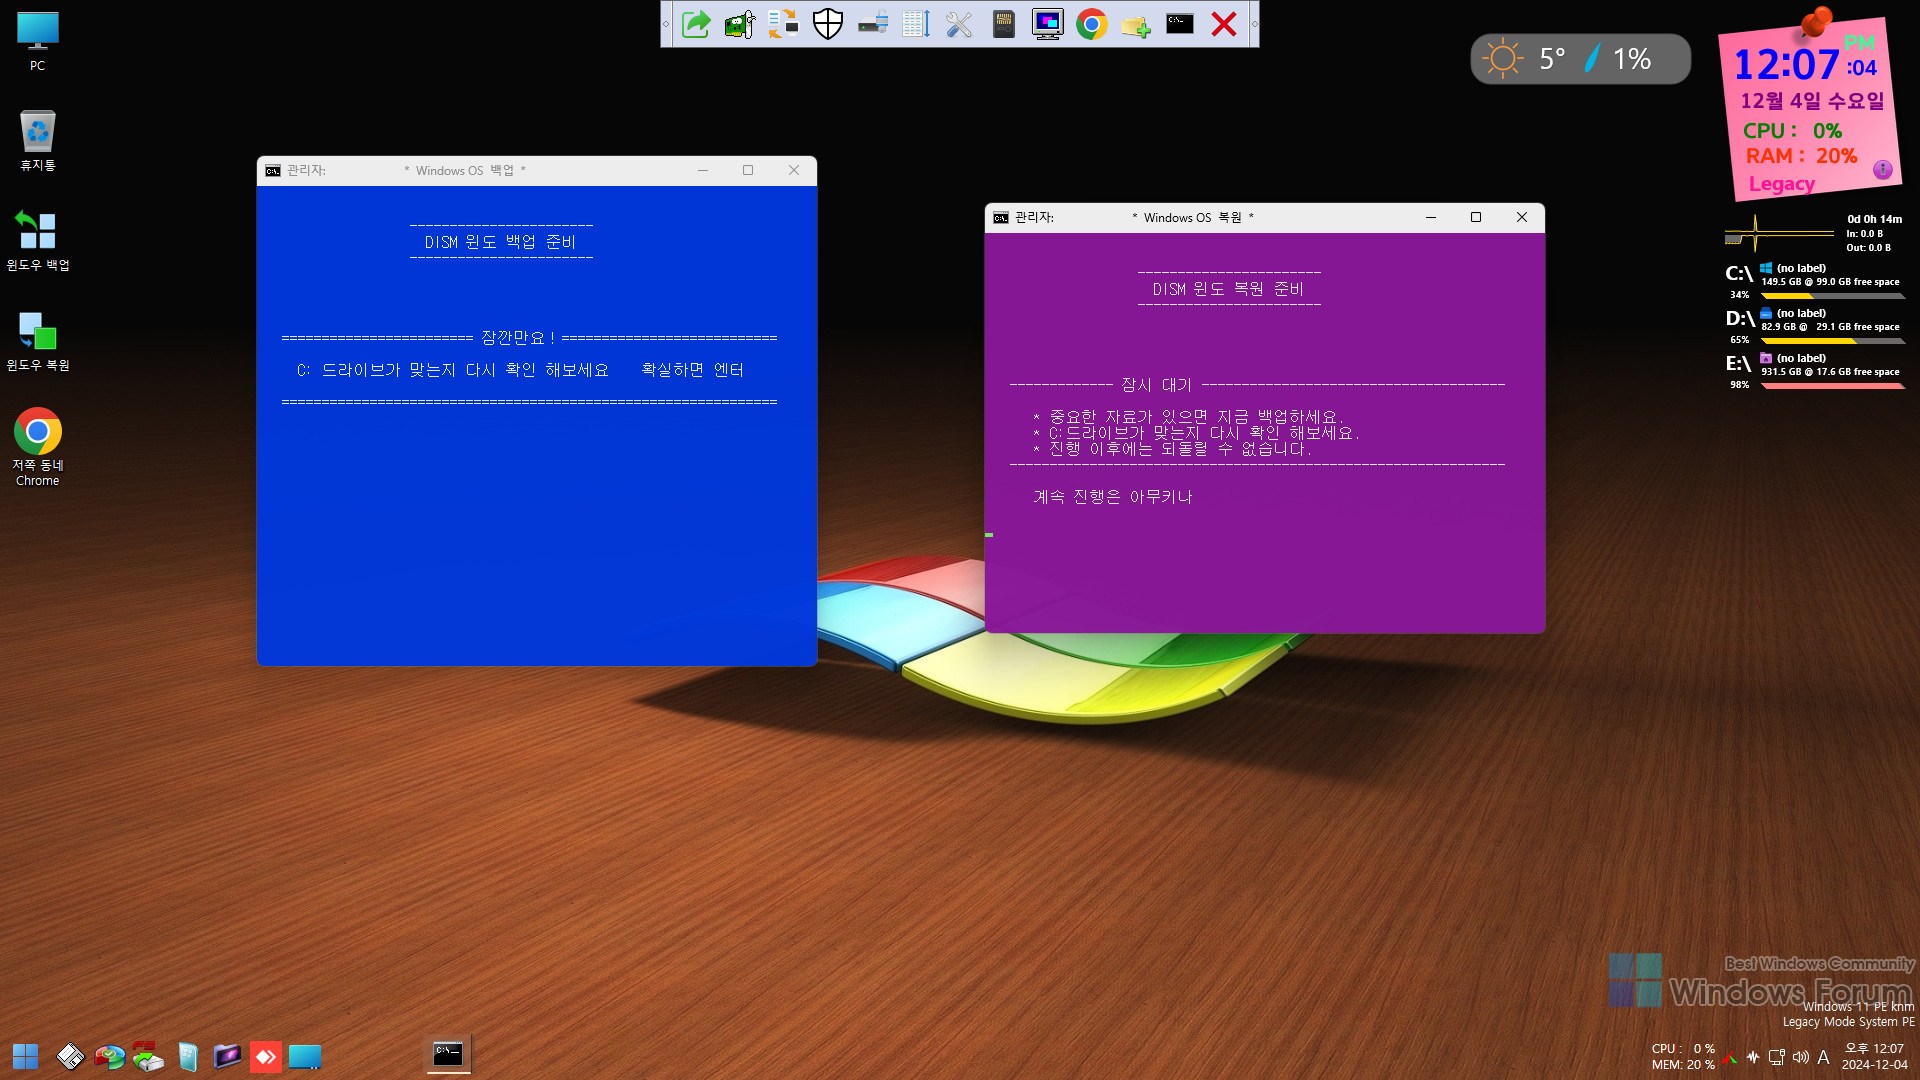Switch to the running command prompt taskbar button
This screenshot has height=1080, width=1920.
pyautogui.click(x=448, y=1054)
